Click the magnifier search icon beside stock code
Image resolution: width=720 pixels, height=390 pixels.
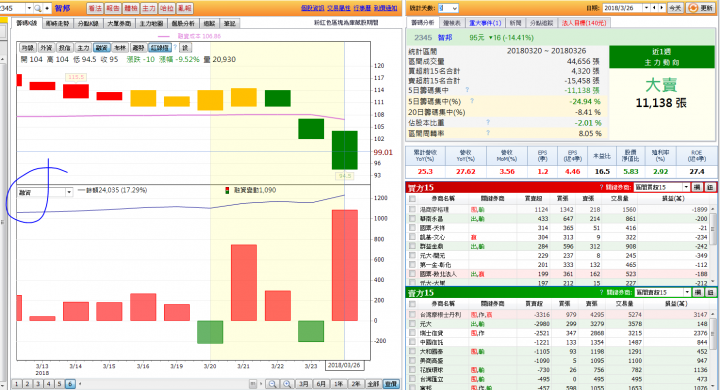coord(38,8)
